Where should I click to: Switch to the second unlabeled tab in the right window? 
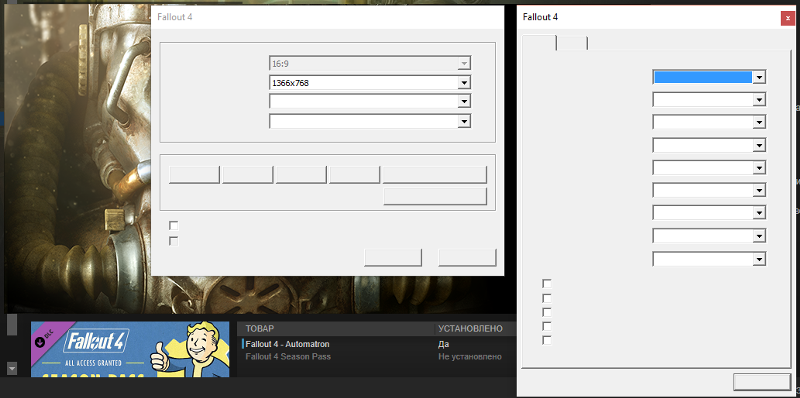click(x=572, y=43)
